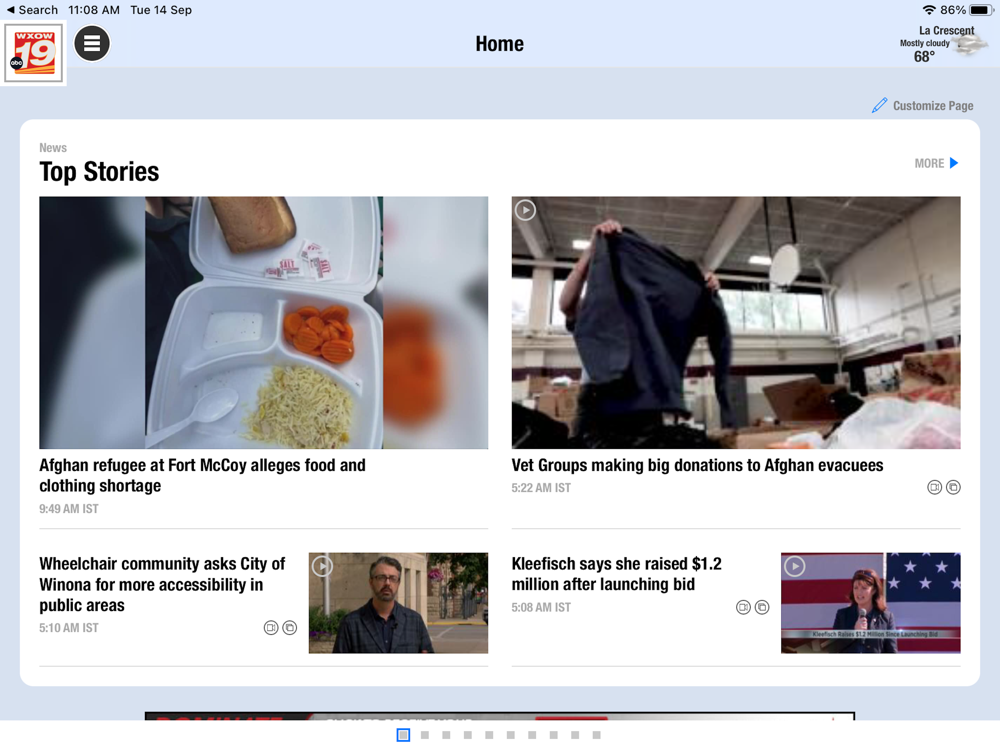Click the blue arrow next to MORE

(x=954, y=163)
